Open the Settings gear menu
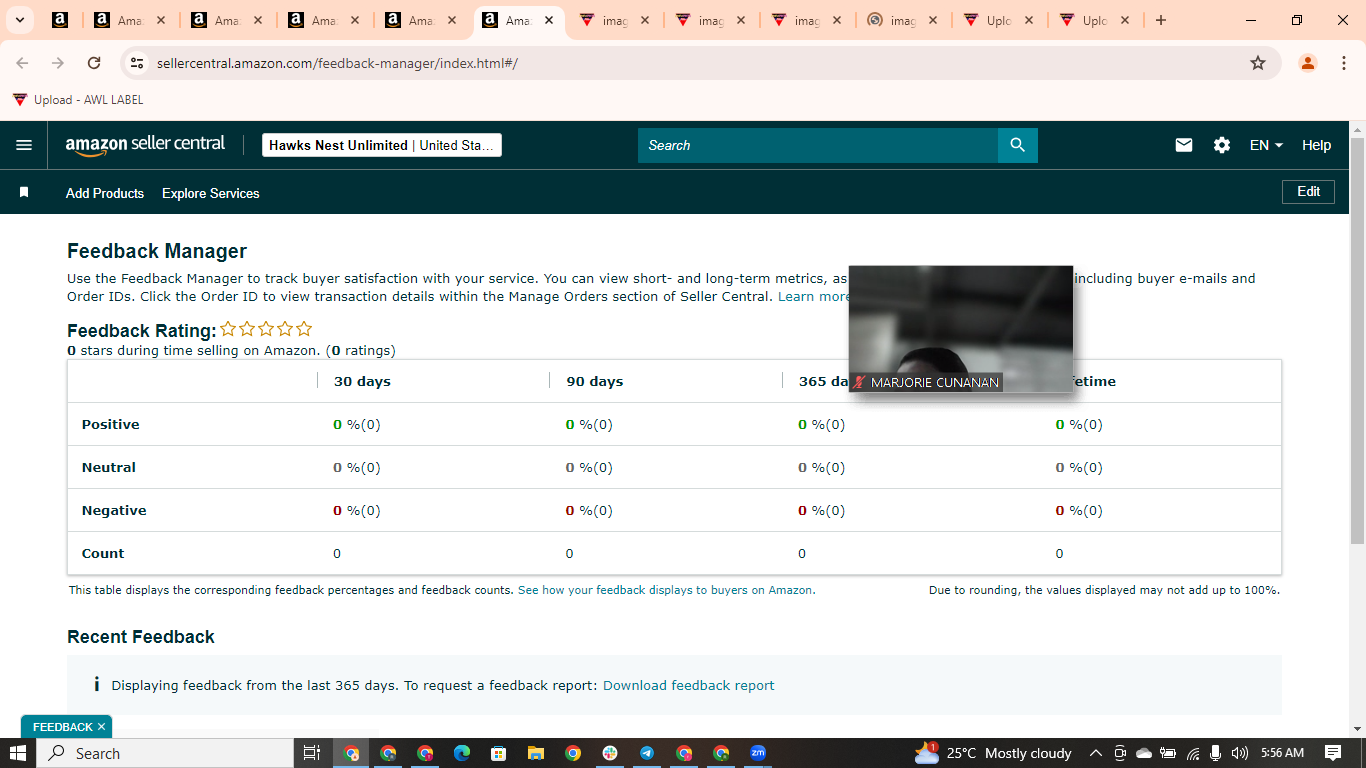The width and height of the screenshot is (1366, 768). (x=1222, y=145)
